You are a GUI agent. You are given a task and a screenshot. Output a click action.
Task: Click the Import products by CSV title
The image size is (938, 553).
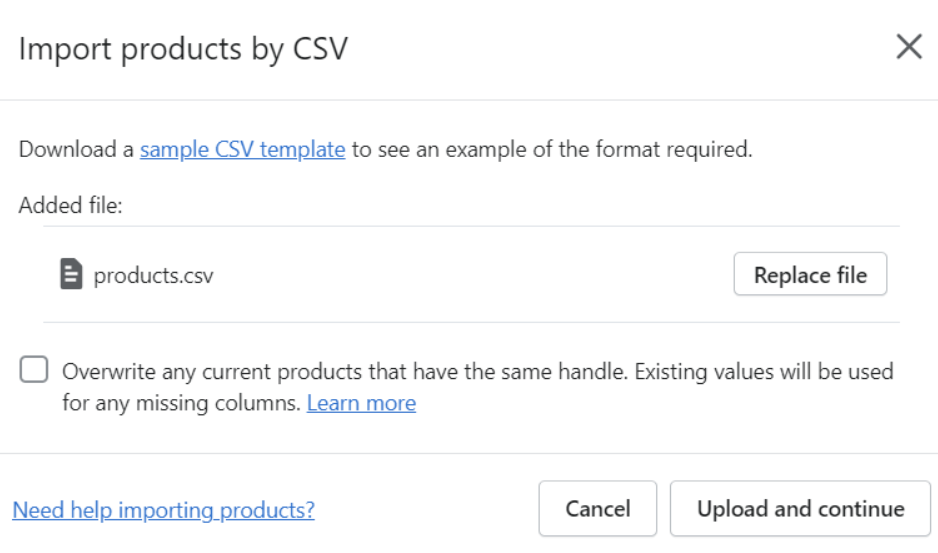183,49
